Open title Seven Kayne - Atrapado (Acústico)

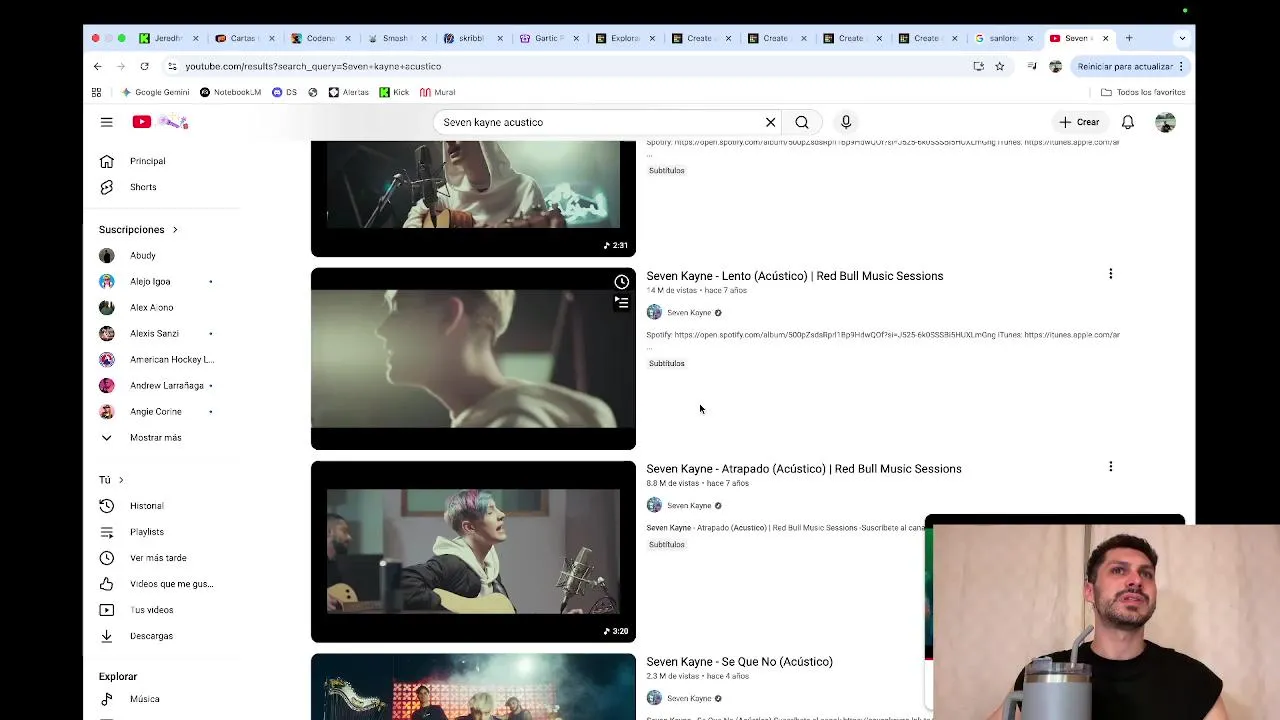pos(803,469)
